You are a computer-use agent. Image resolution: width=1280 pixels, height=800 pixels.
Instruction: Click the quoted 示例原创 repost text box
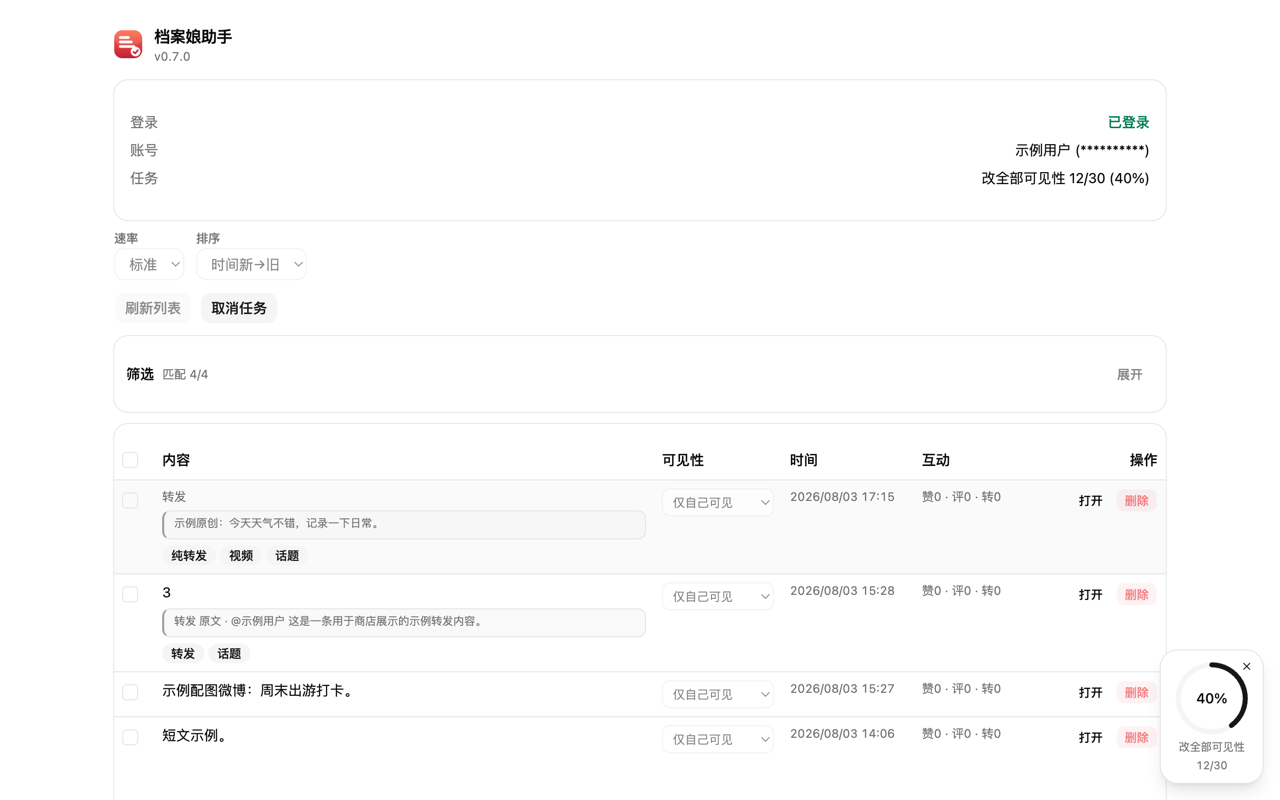pos(404,524)
